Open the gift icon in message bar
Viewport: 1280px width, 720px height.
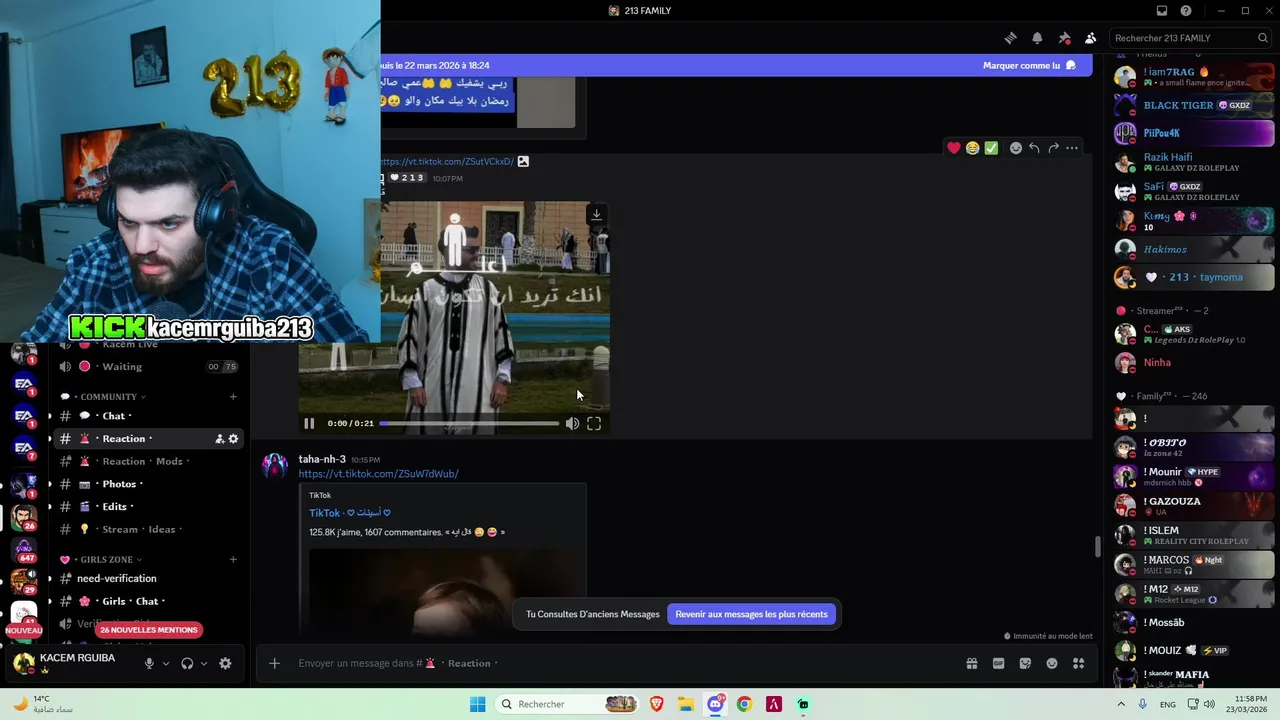[971, 663]
